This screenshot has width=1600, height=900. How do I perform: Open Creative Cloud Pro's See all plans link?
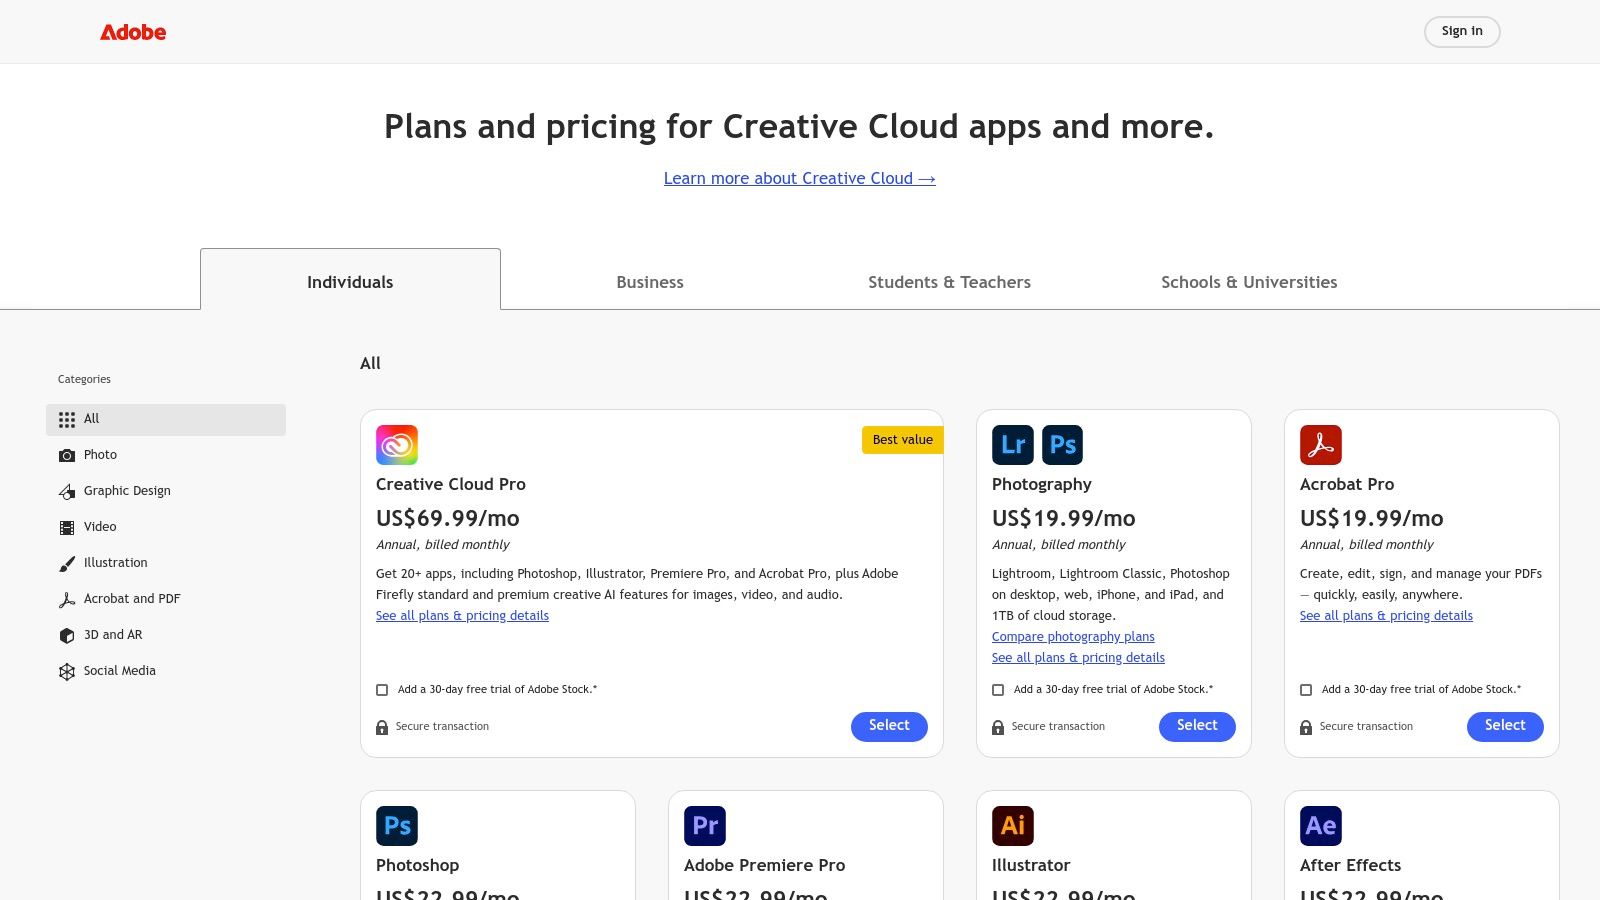point(462,616)
